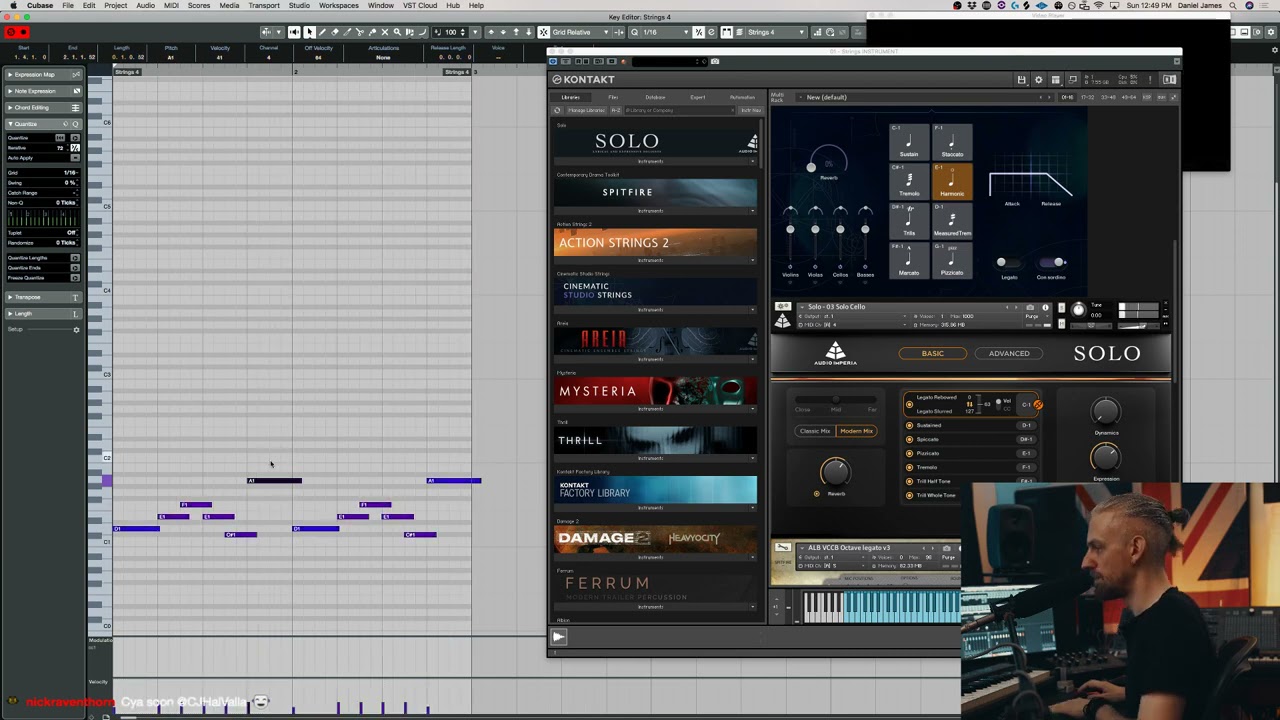Apply Quantize Lengths button
Screen dimensions: 1280x720
click(x=75, y=258)
